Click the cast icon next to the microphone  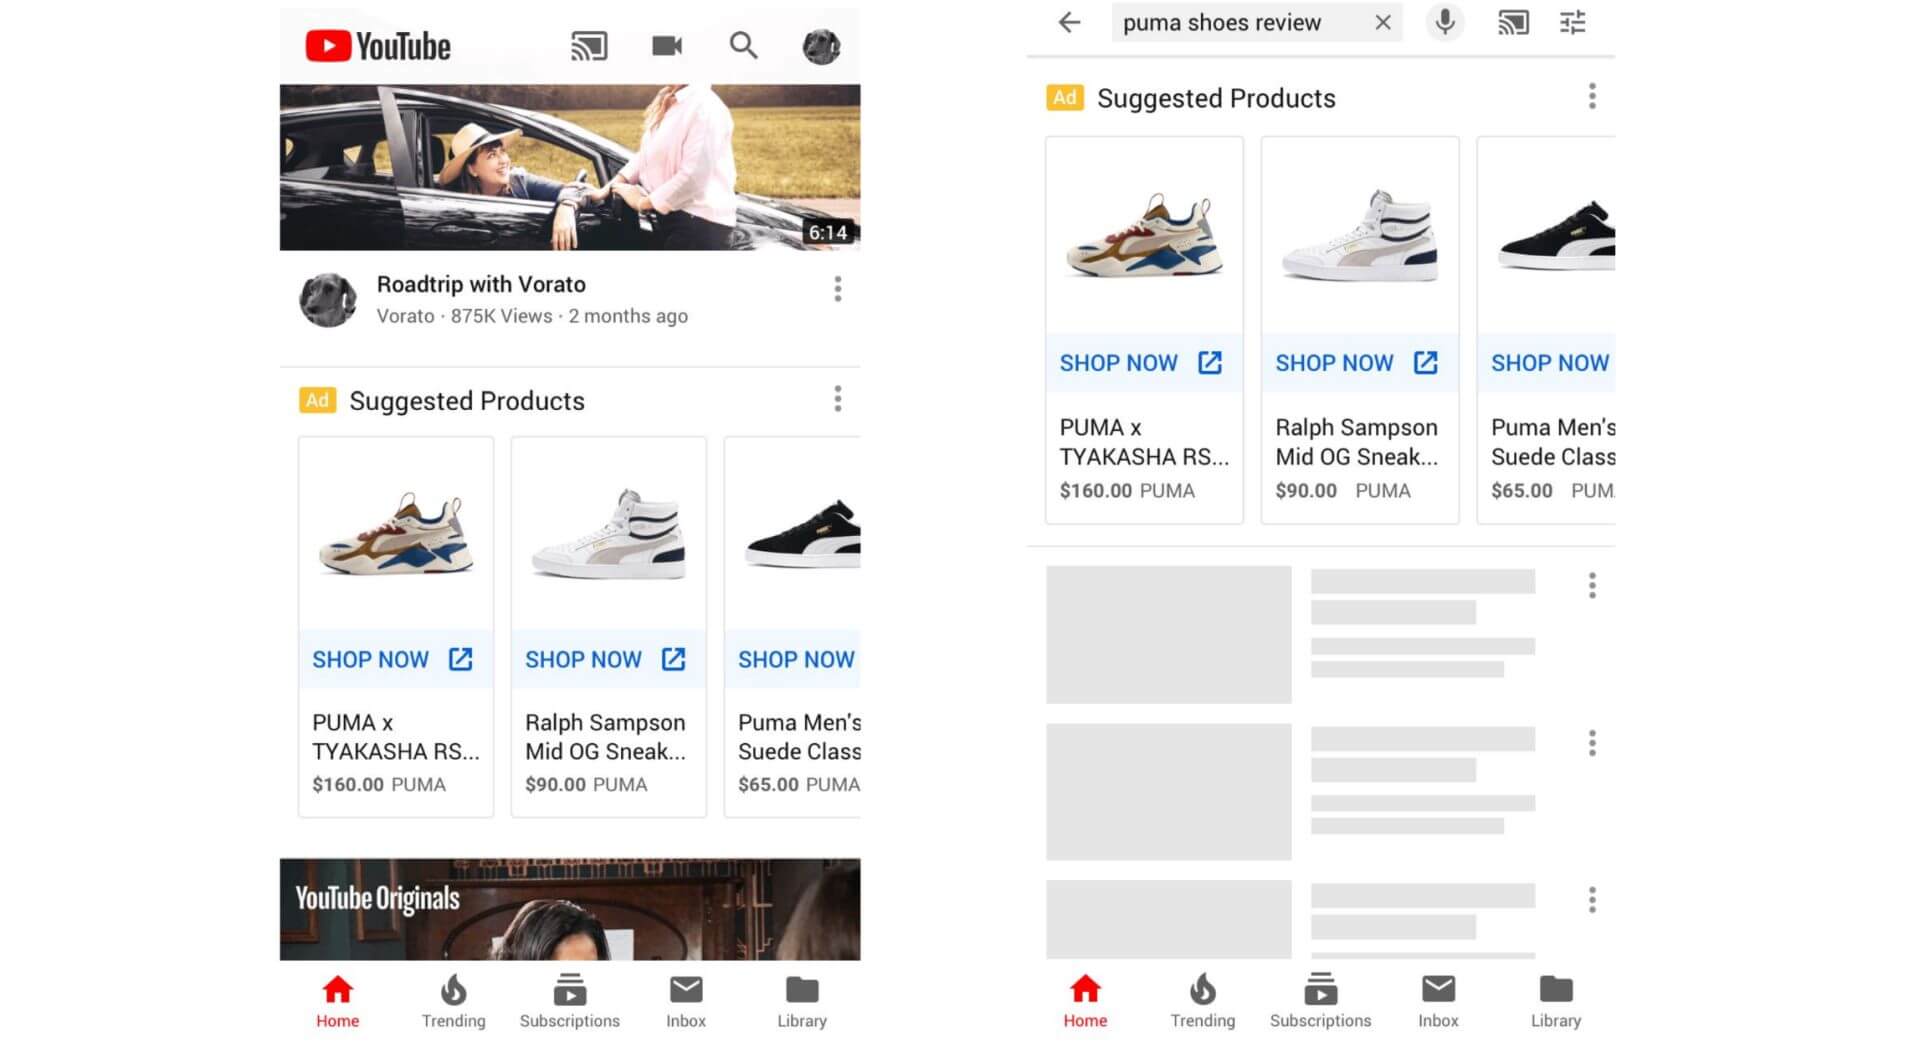1512,22
